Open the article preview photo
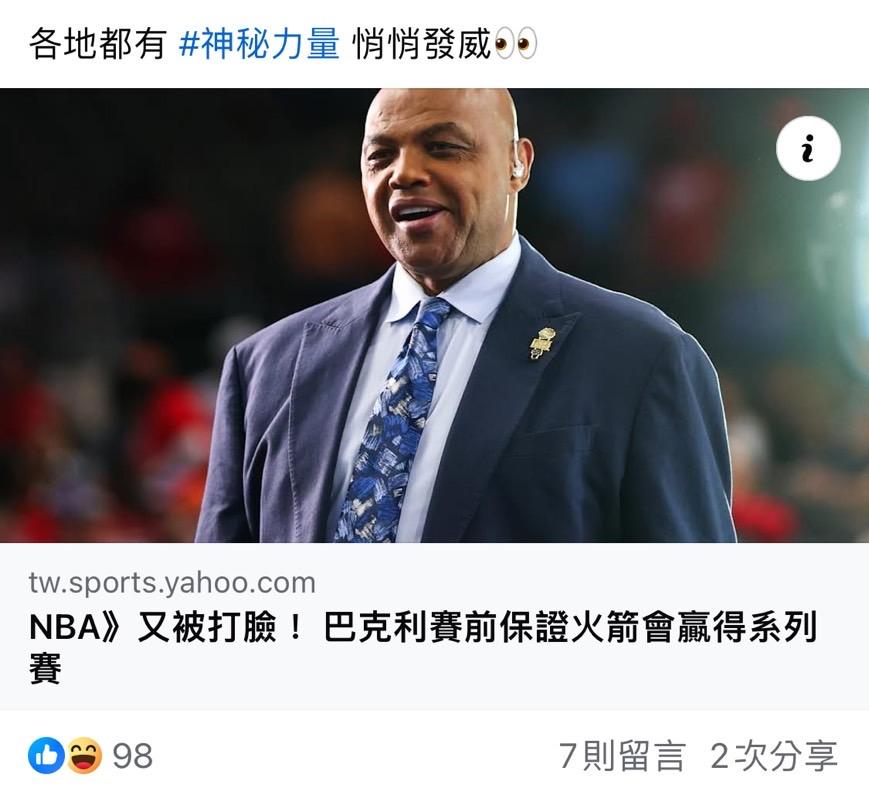Image resolution: width=869 pixels, height=788 pixels. click(434, 315)
